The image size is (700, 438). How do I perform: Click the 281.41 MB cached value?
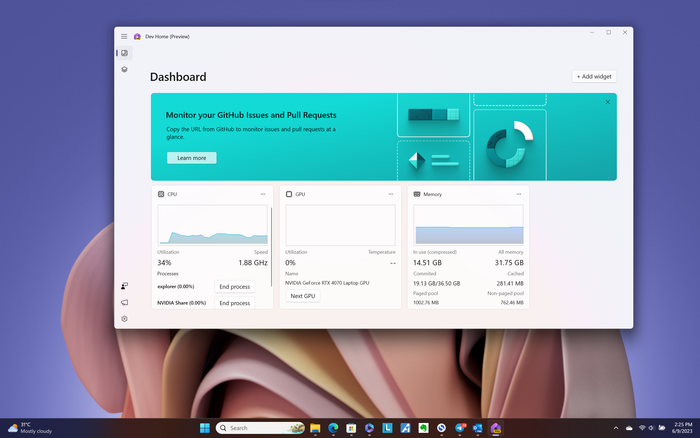pyautogui.click(x=510, y=284)
